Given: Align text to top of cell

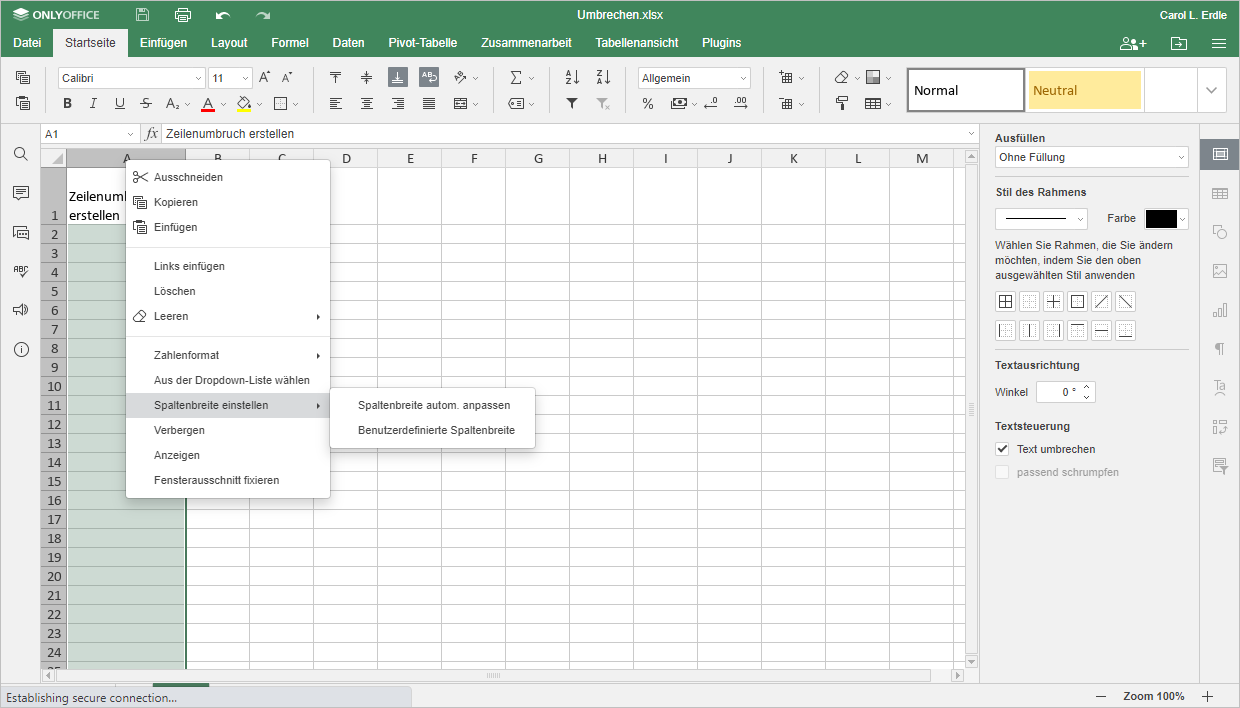Looking at the screenshot, I should click(336, 77).
